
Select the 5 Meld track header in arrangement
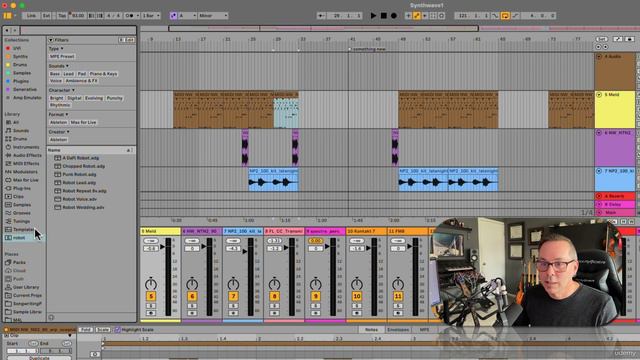tap(615, 109)
